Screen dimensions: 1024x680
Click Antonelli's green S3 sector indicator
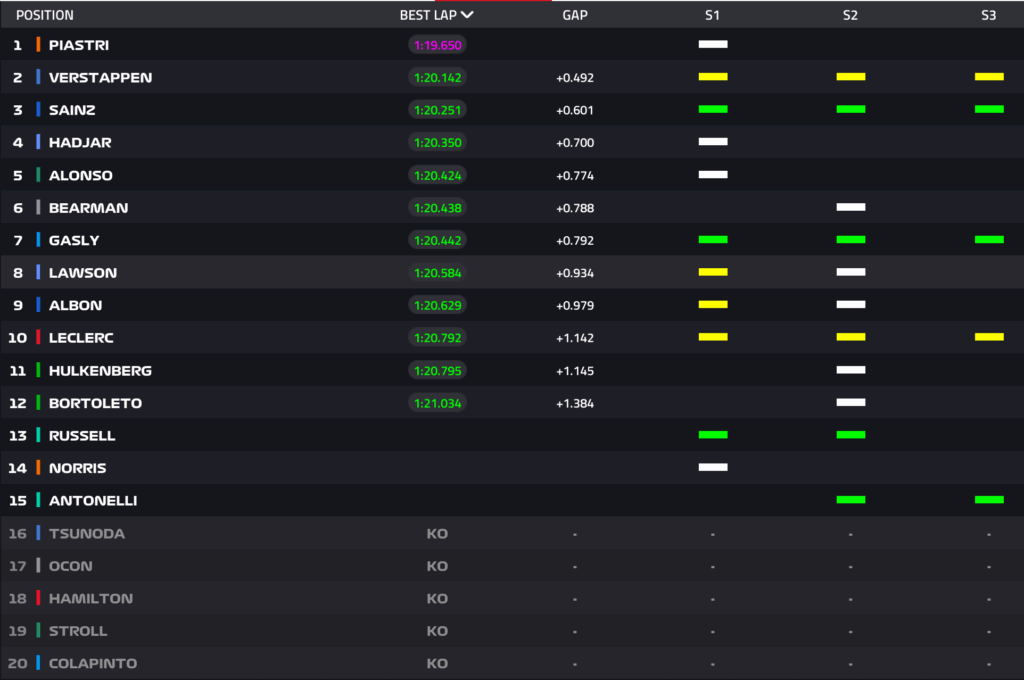pos(988,500)
